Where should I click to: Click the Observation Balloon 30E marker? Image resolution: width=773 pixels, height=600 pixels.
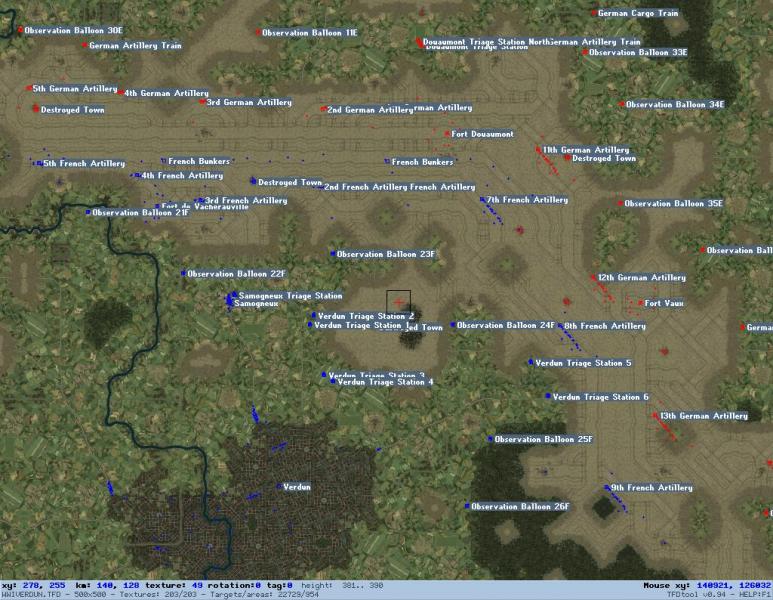20,30
